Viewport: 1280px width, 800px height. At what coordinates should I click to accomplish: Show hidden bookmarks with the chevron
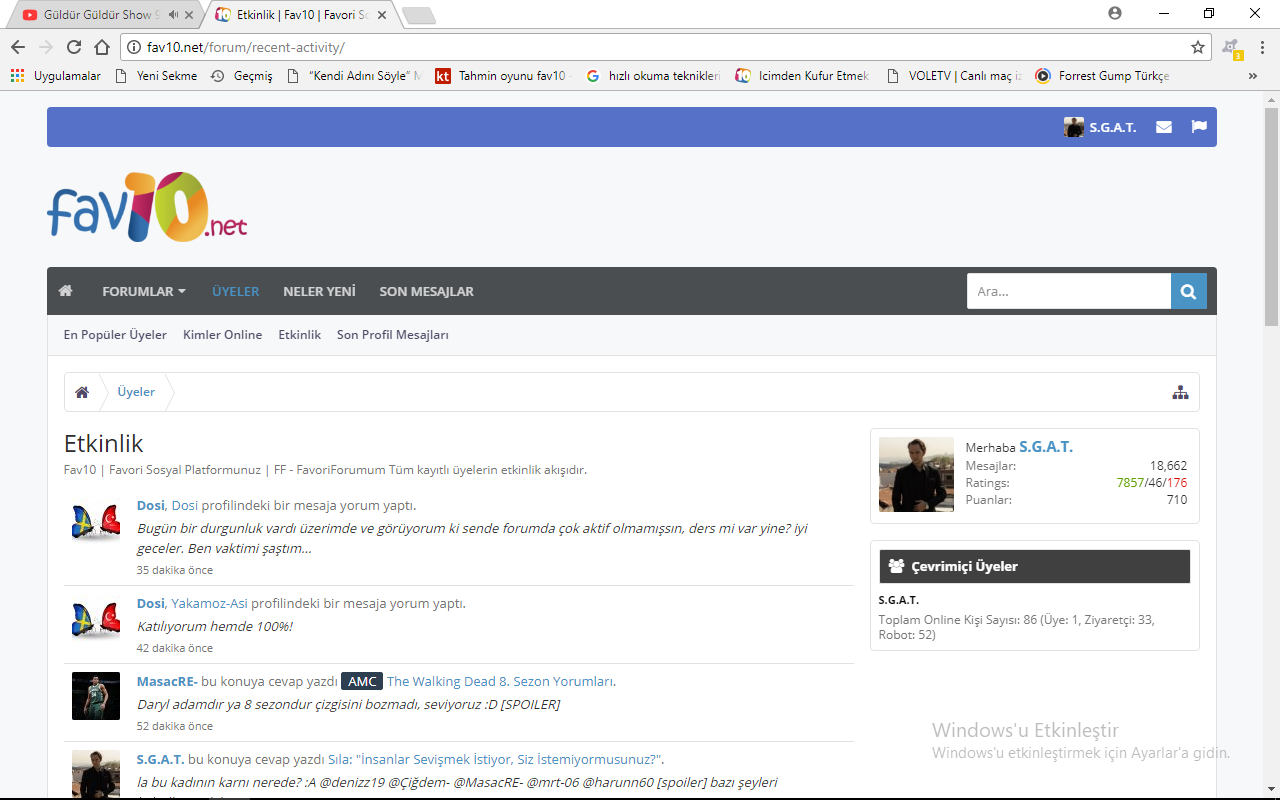[x=1253, y=76]
